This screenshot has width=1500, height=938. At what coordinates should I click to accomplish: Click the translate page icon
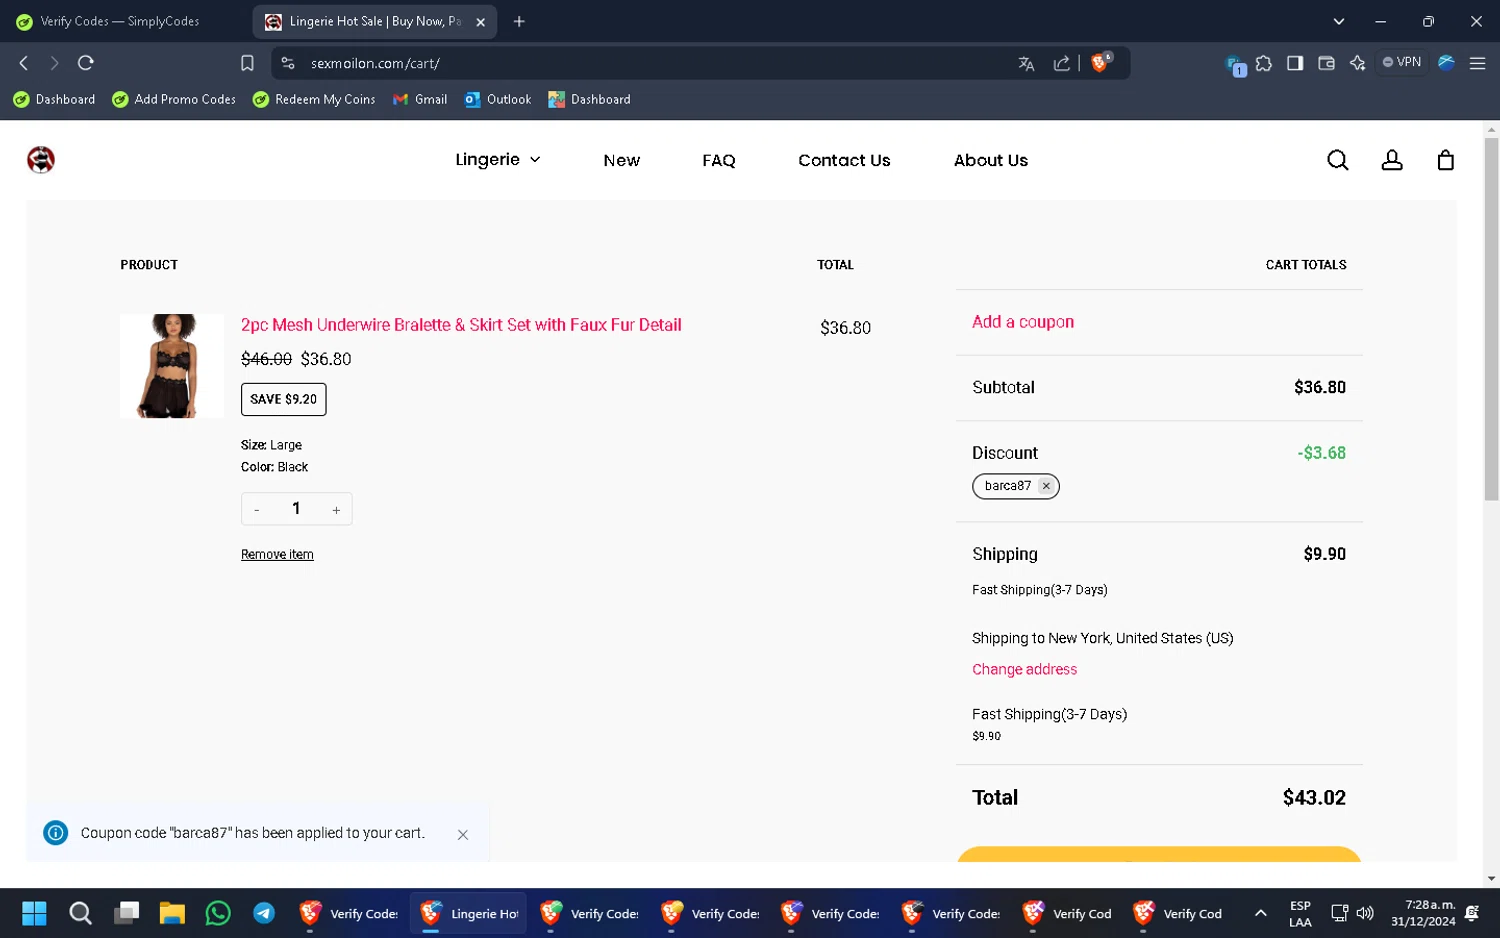pyautogui.click(x=1026, y=63)
